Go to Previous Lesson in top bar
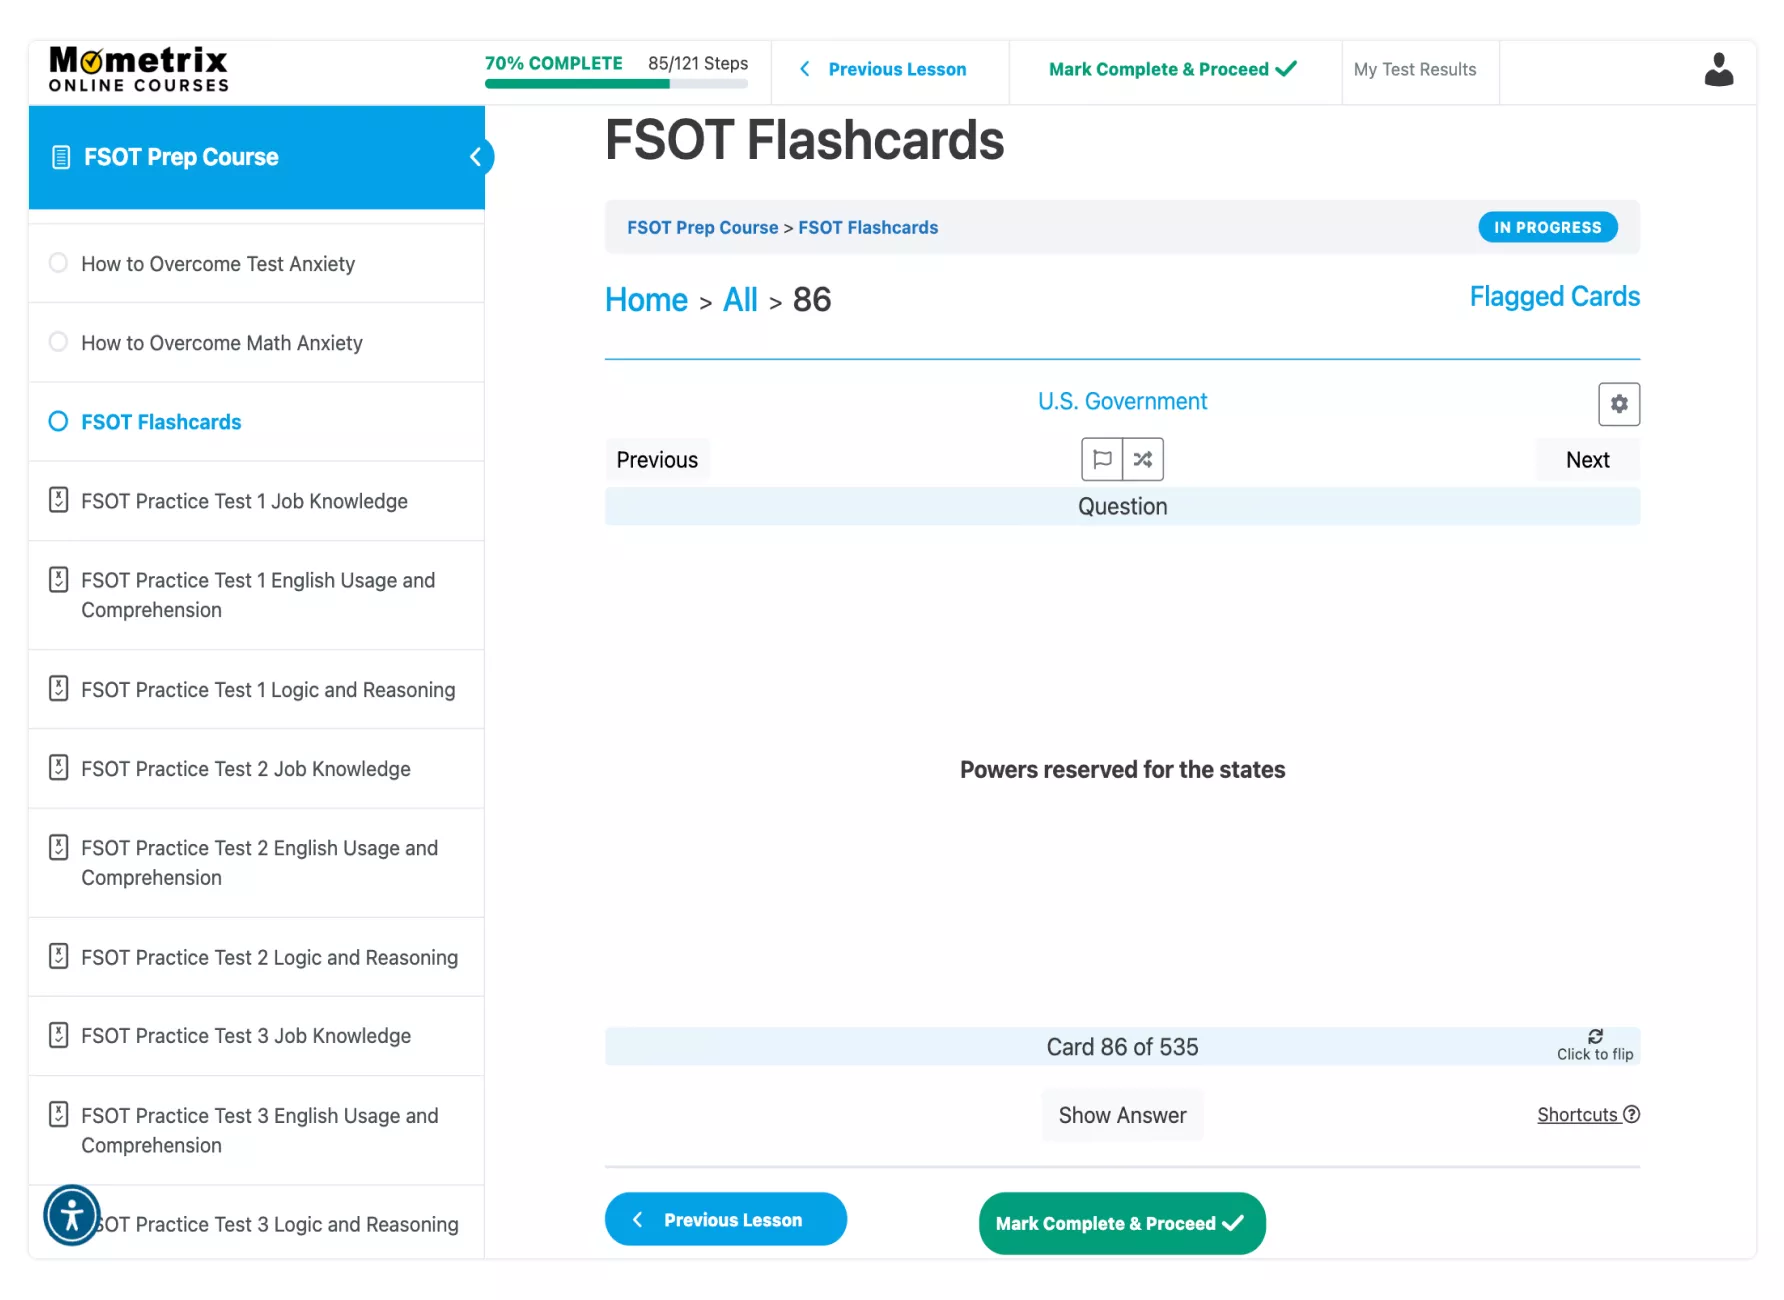This screenshot has height=1300, width=1784. point(884,70)
